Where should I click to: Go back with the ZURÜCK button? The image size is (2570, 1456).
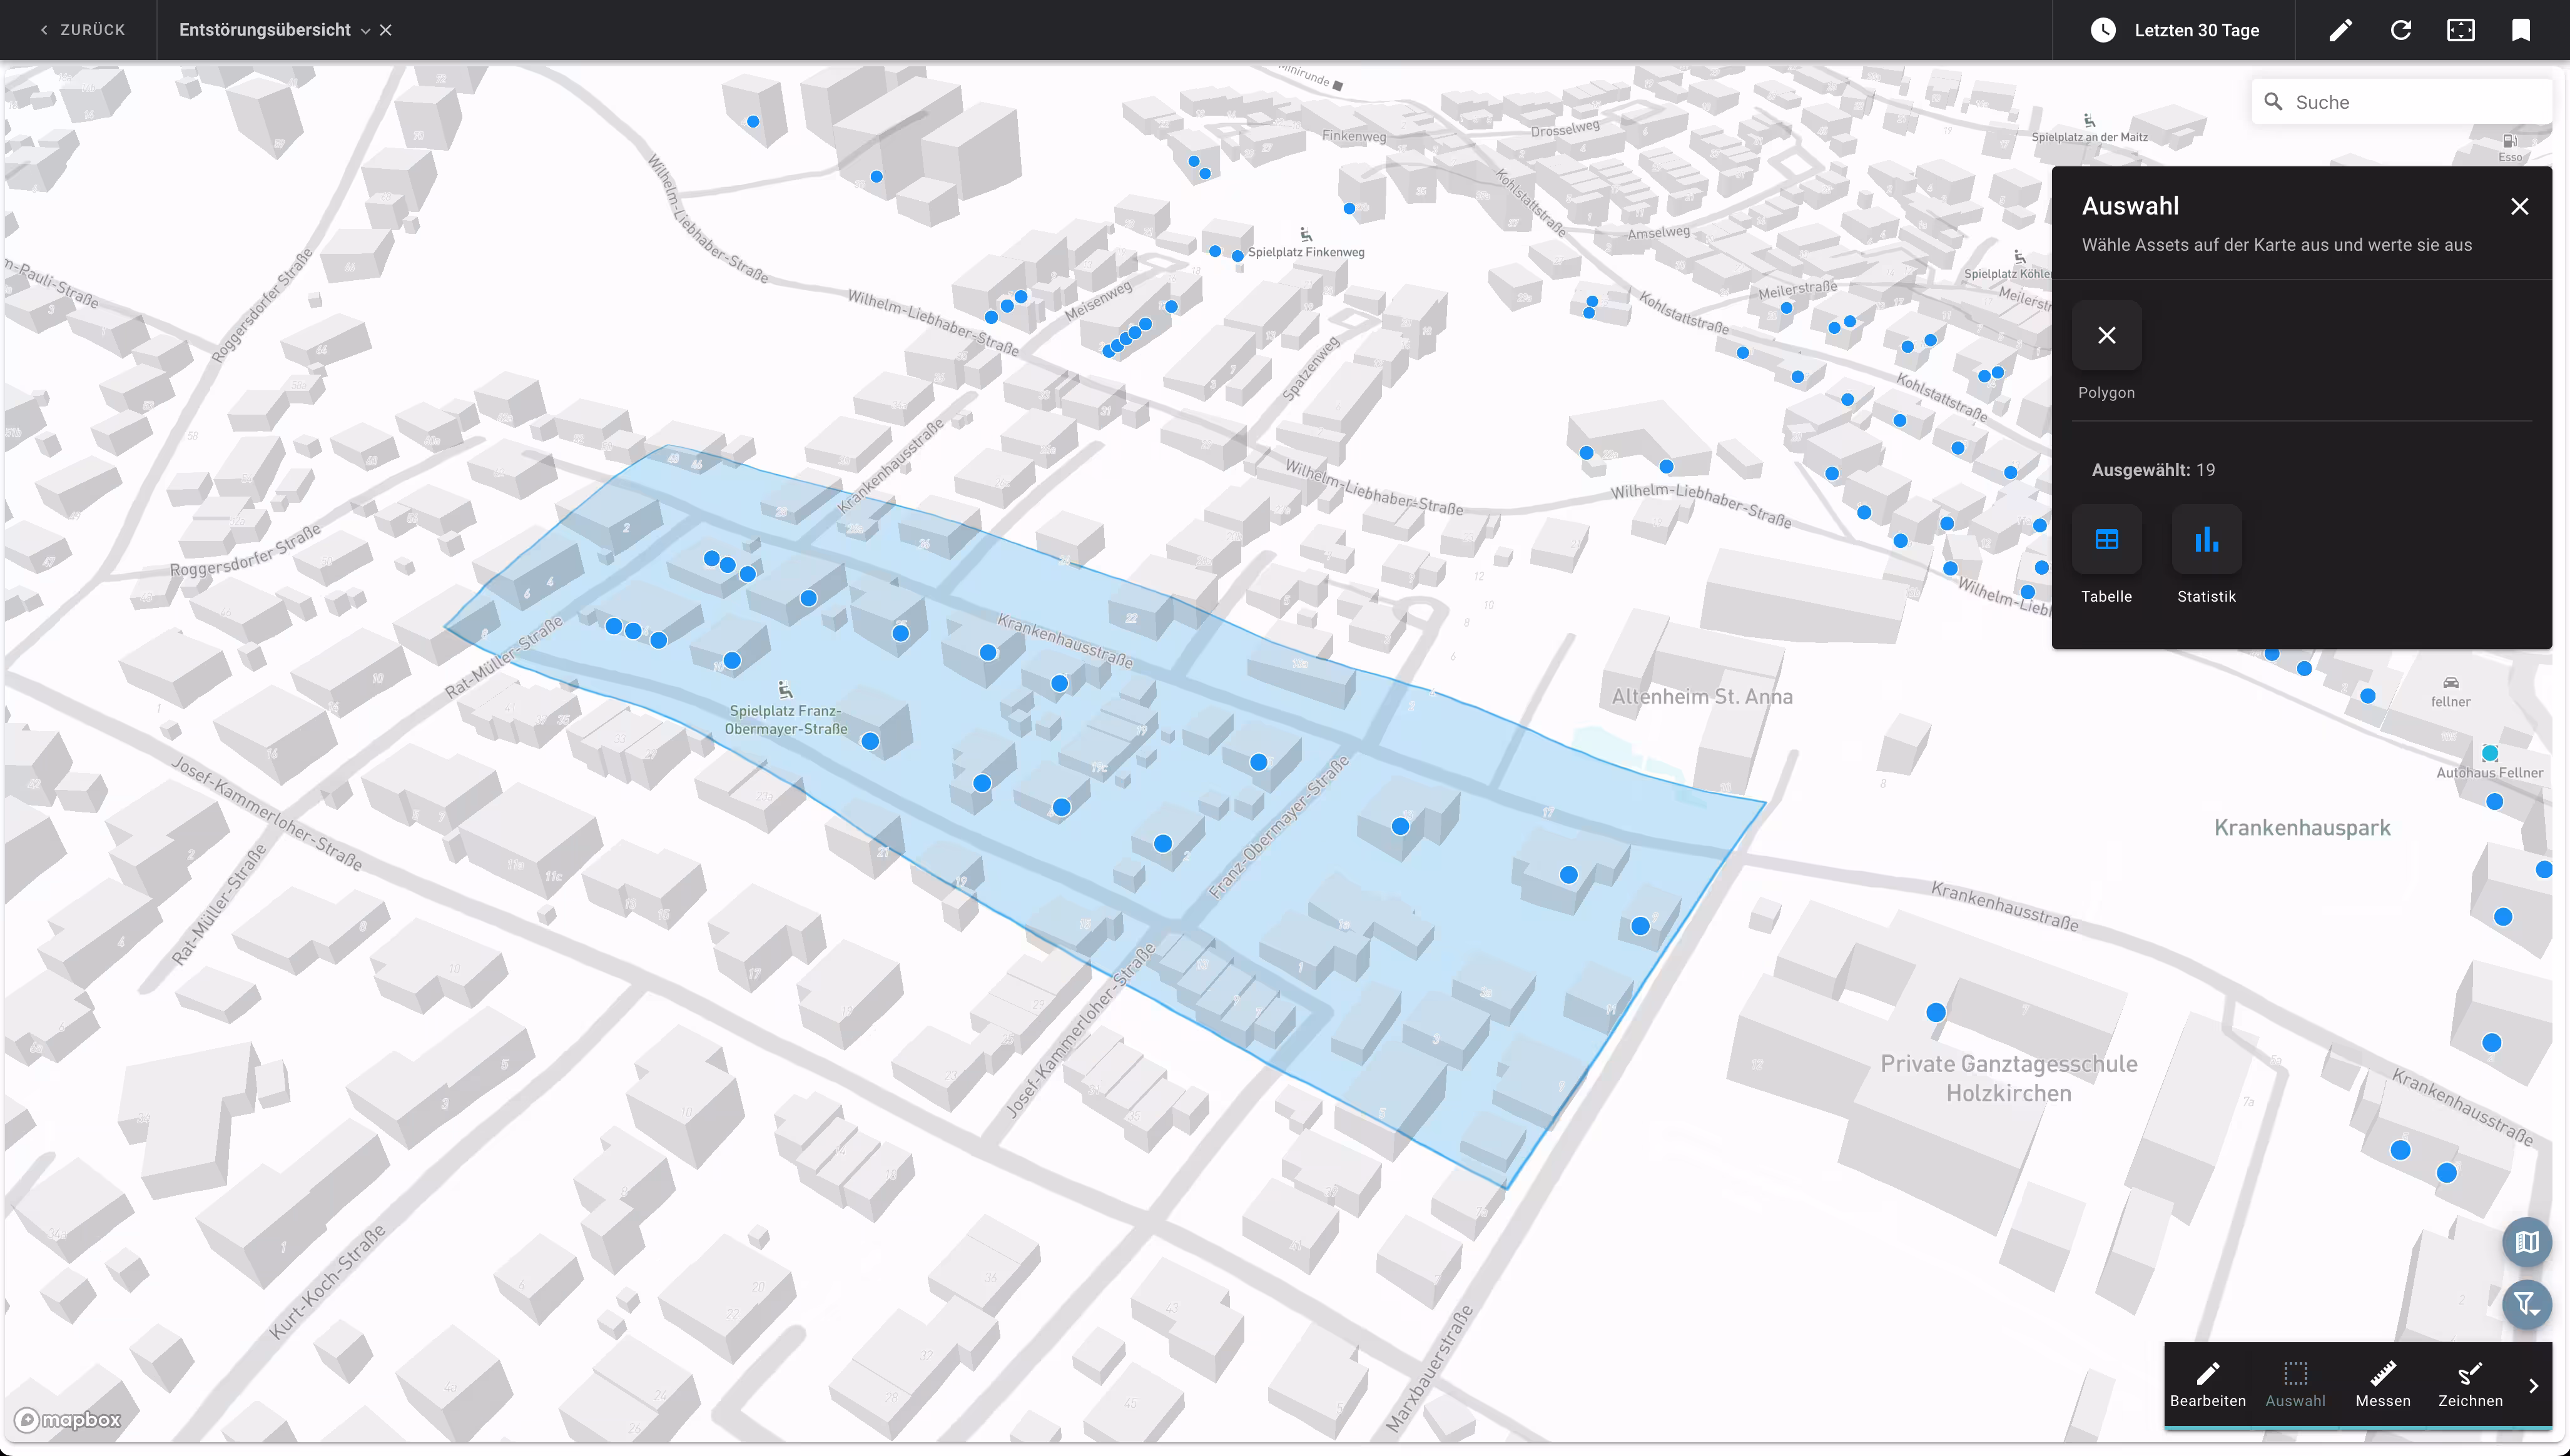82,30
